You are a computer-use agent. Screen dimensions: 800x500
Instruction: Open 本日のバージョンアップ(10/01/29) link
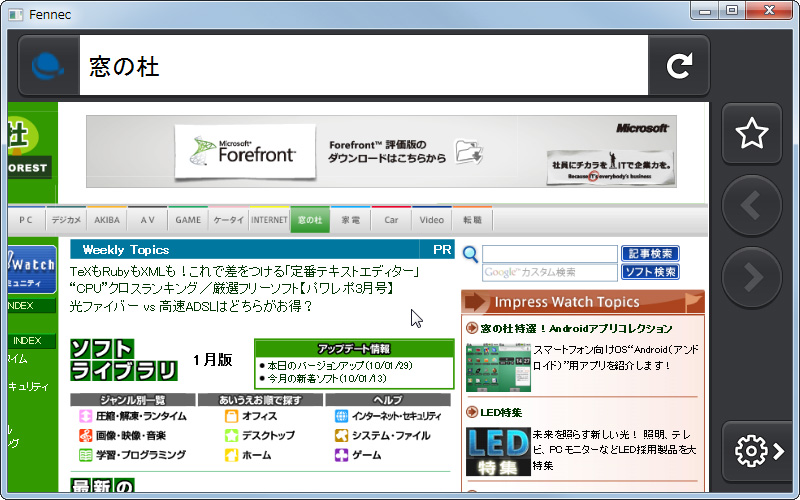point(339,365)
